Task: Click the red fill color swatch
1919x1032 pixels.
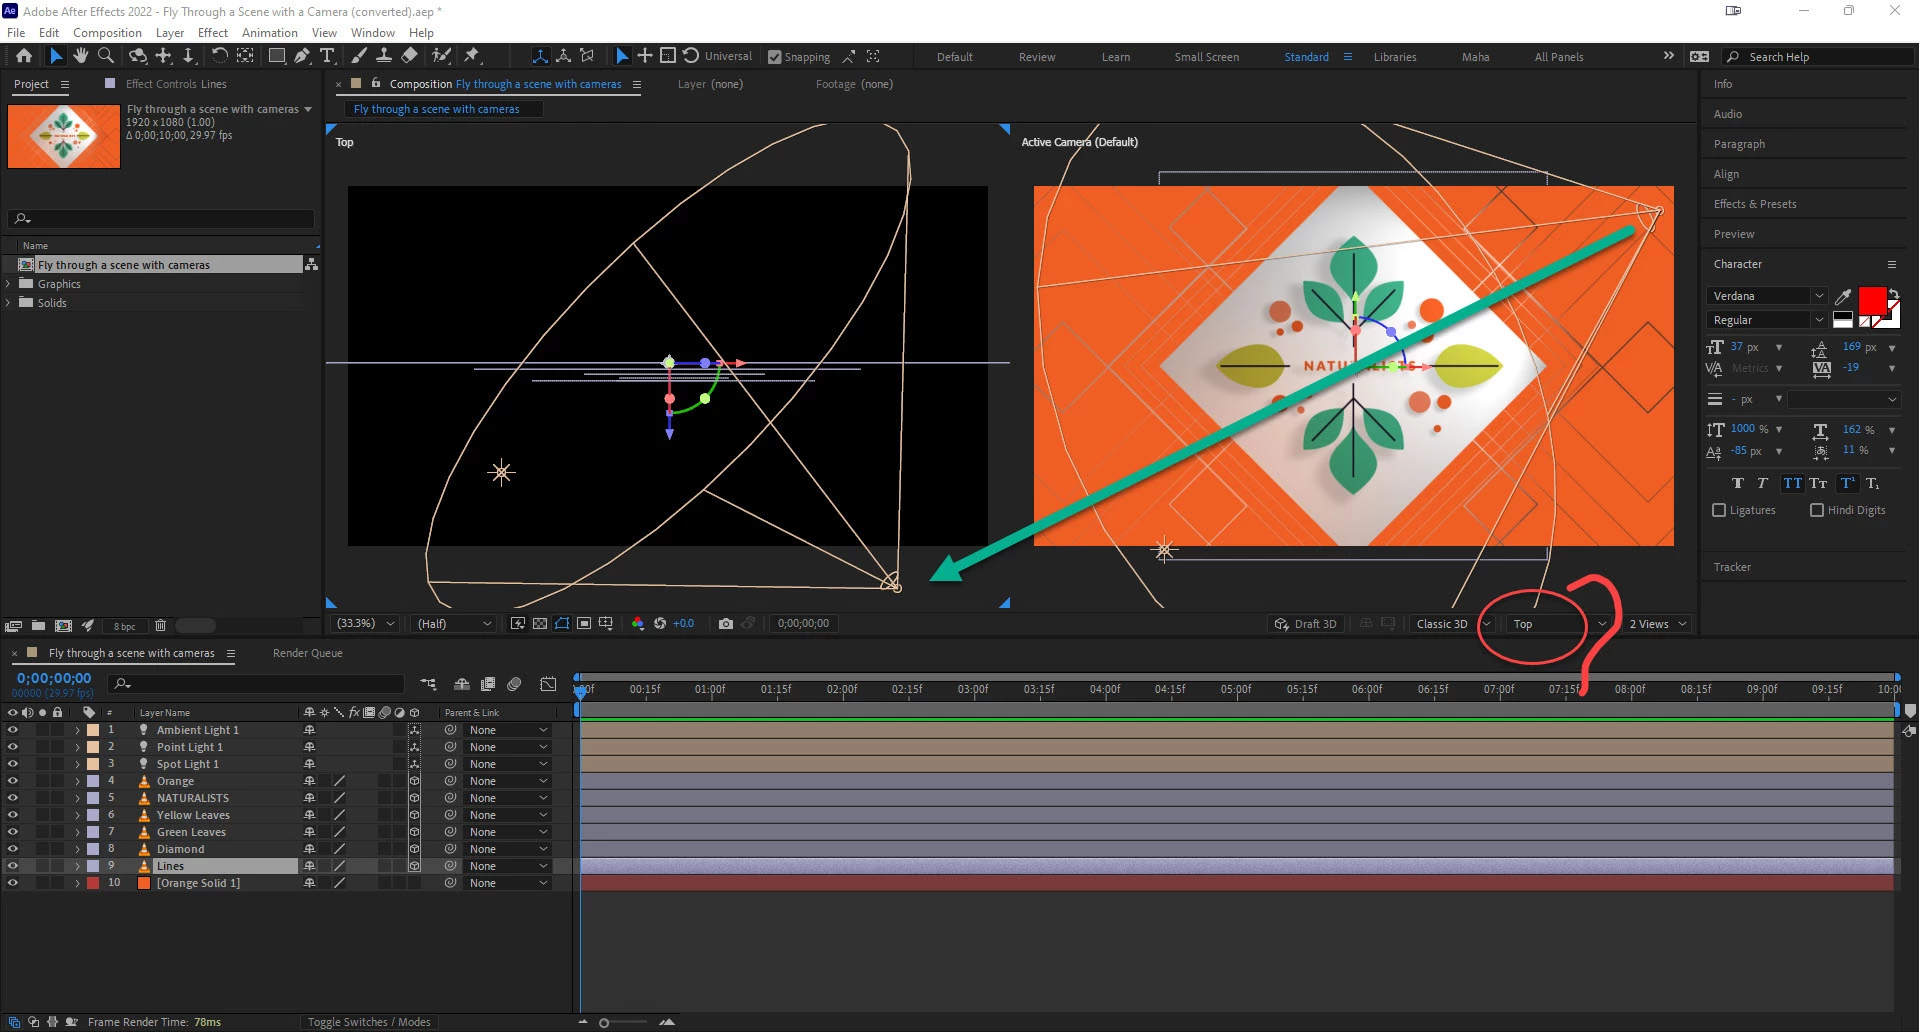Action: 1872,300
